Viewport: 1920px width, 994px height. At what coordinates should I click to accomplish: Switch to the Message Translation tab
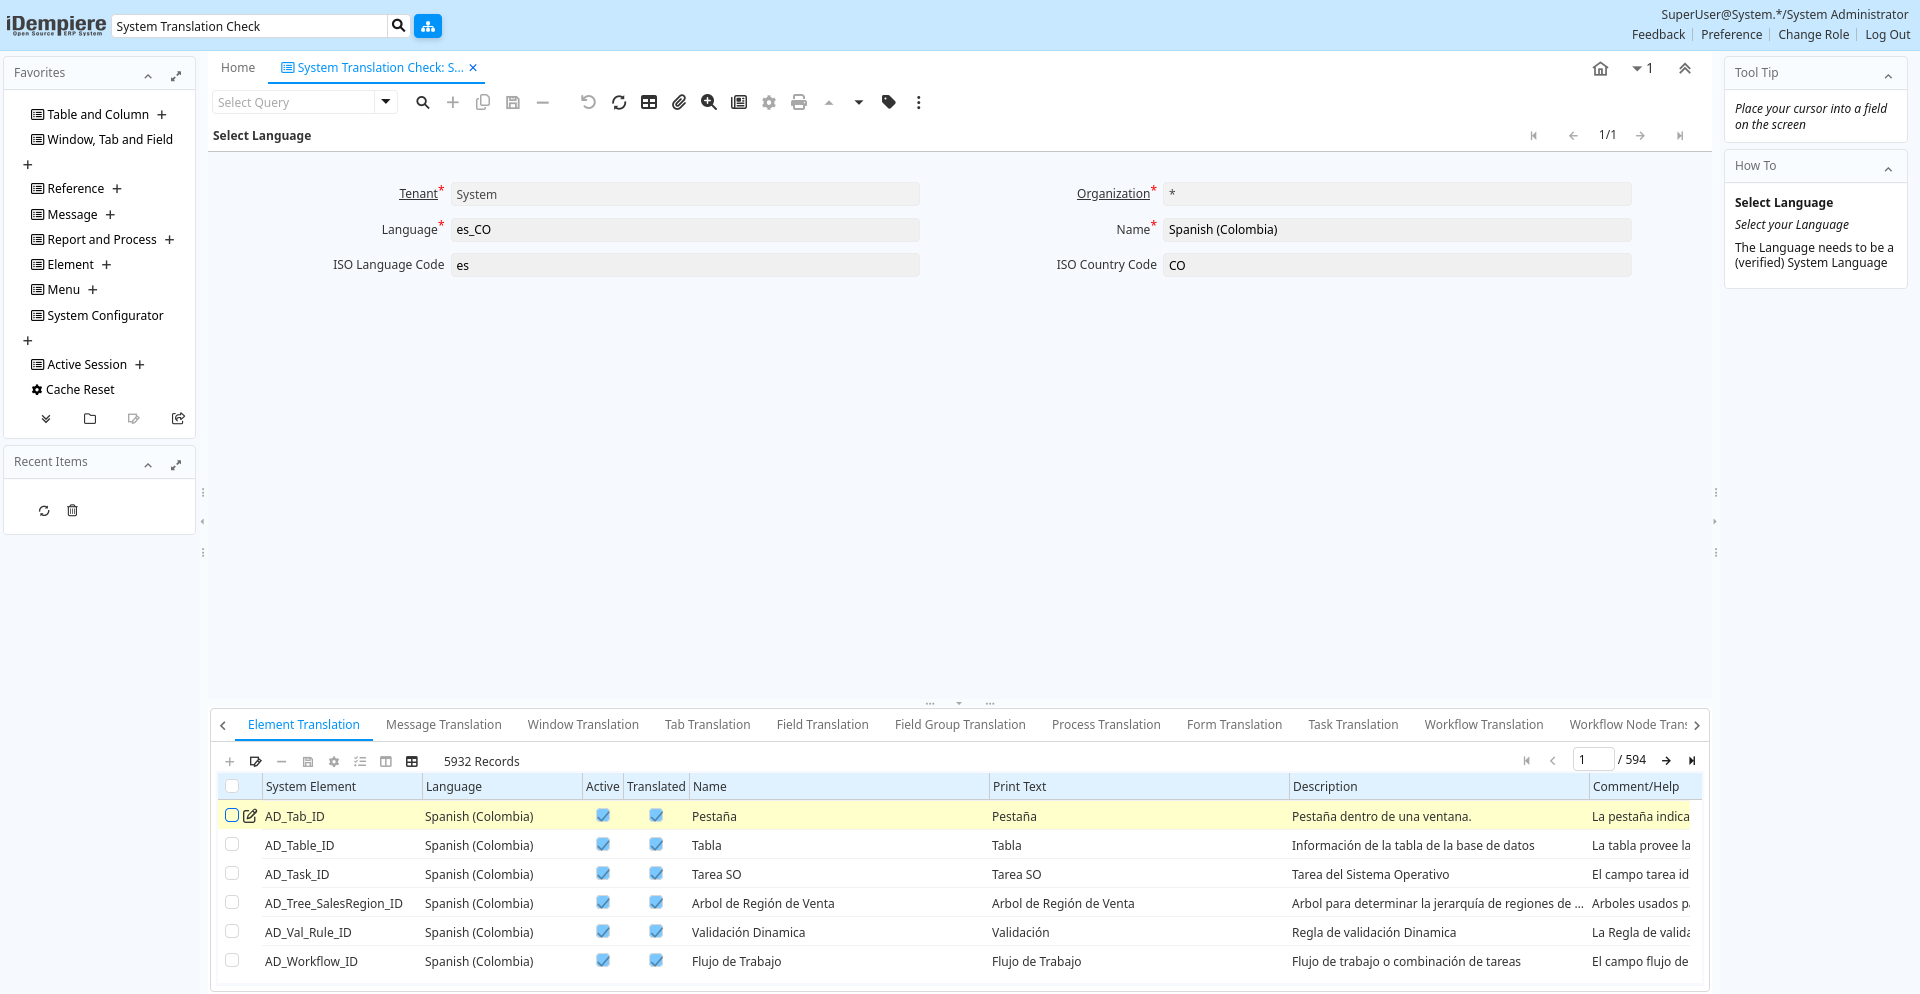click(443, 725)
